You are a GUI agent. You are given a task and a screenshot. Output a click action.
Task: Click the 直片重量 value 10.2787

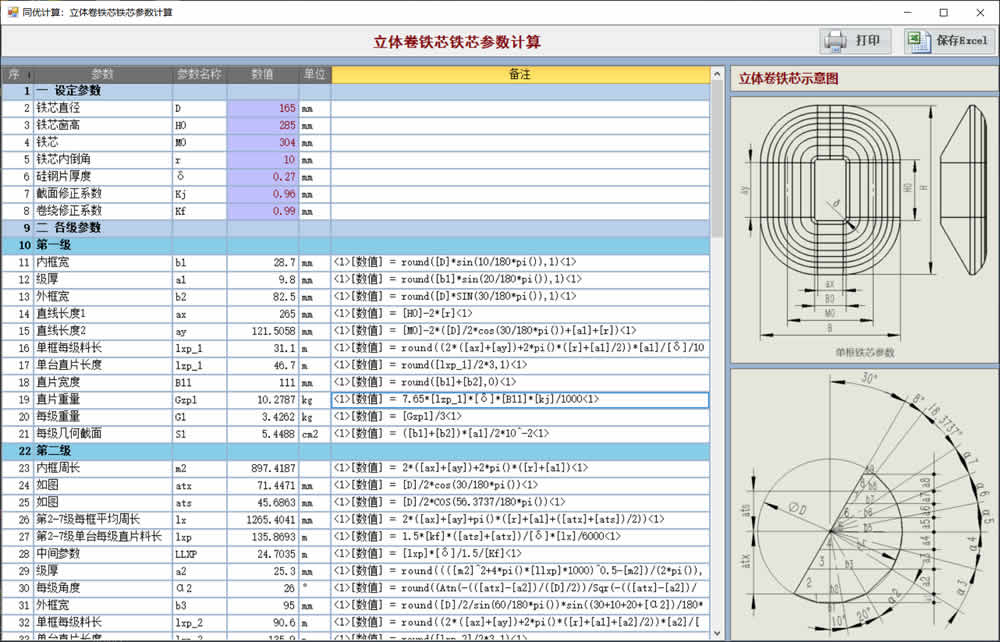(x=263, y=399)
